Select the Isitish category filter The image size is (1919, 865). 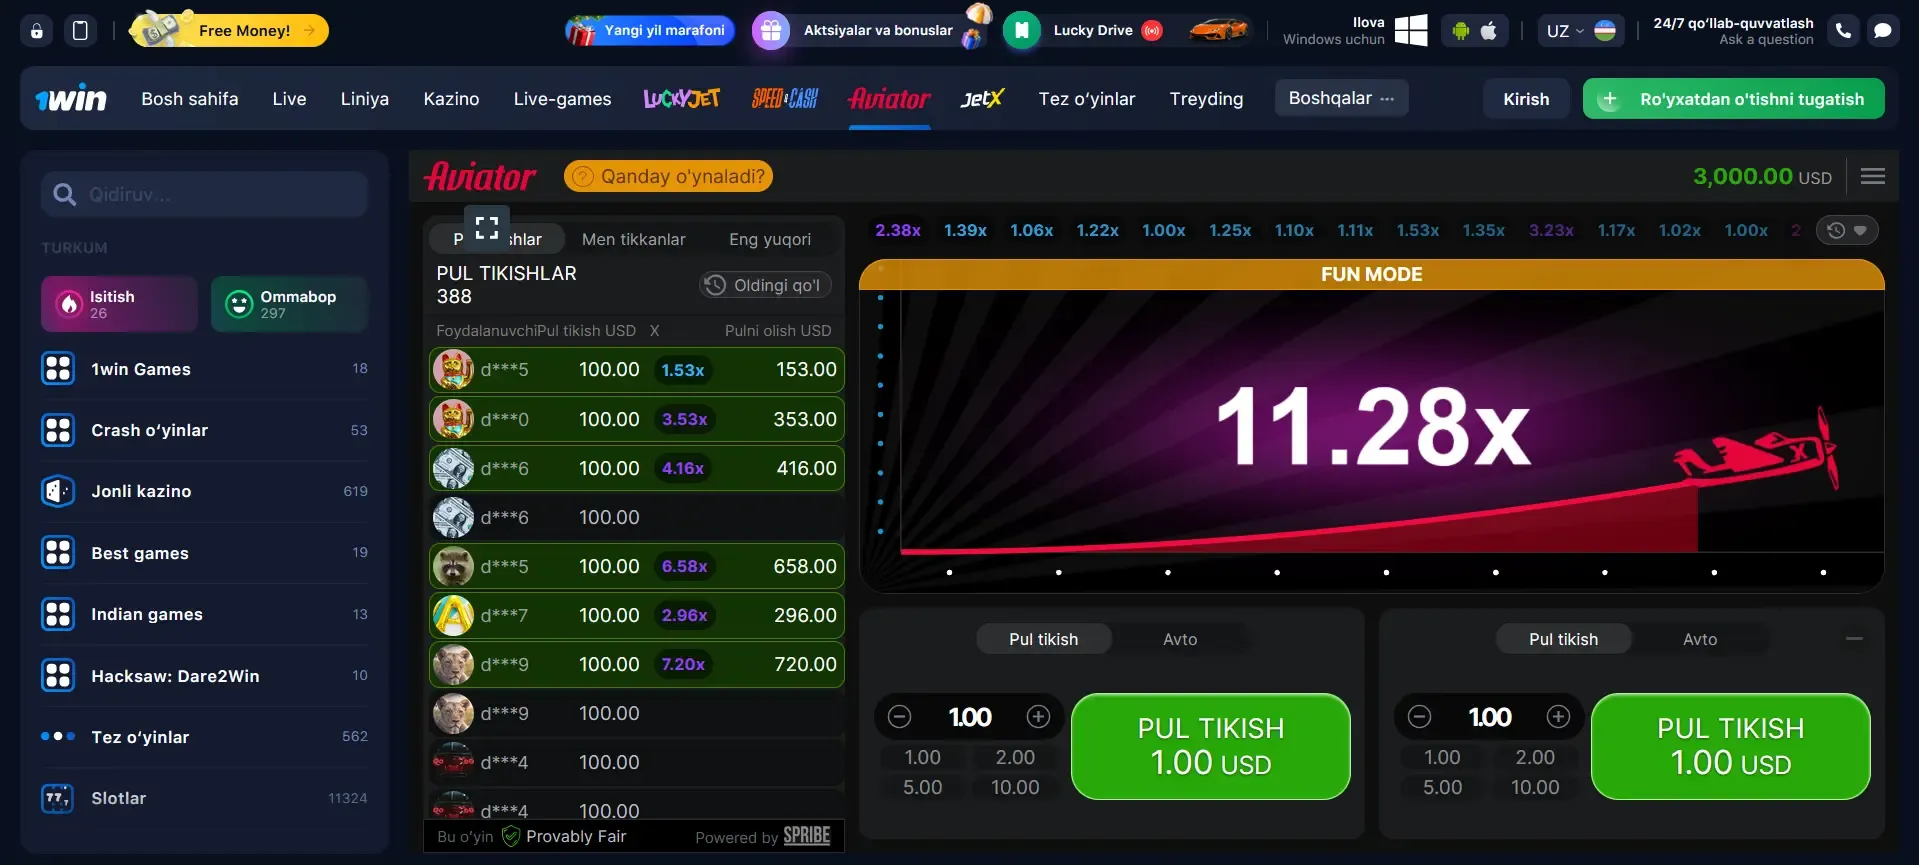click(x=119, y=304)
